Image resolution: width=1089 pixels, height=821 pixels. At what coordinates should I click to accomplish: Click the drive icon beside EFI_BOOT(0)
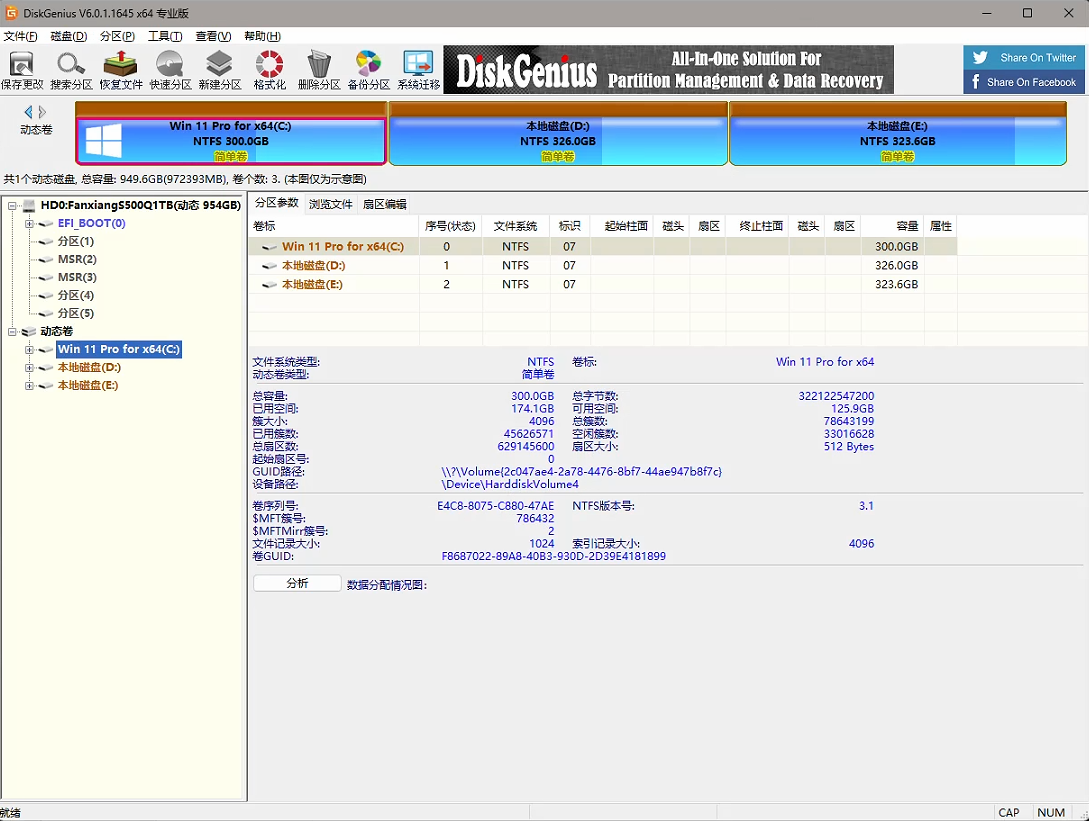pos(46,224)
